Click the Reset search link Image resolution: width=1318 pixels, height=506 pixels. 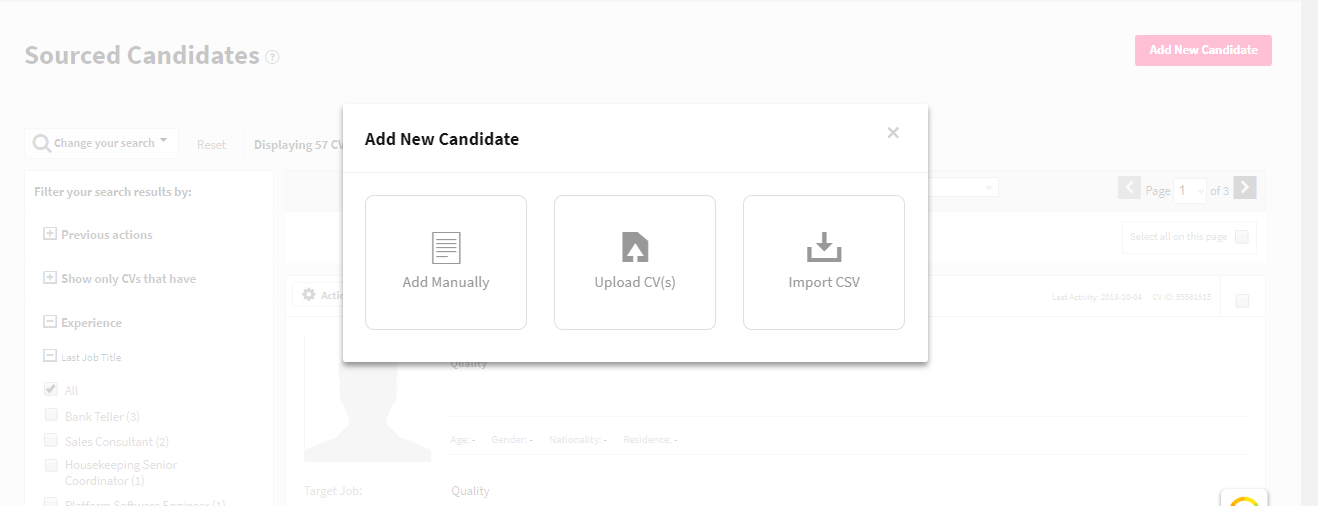tap(211, 145)
